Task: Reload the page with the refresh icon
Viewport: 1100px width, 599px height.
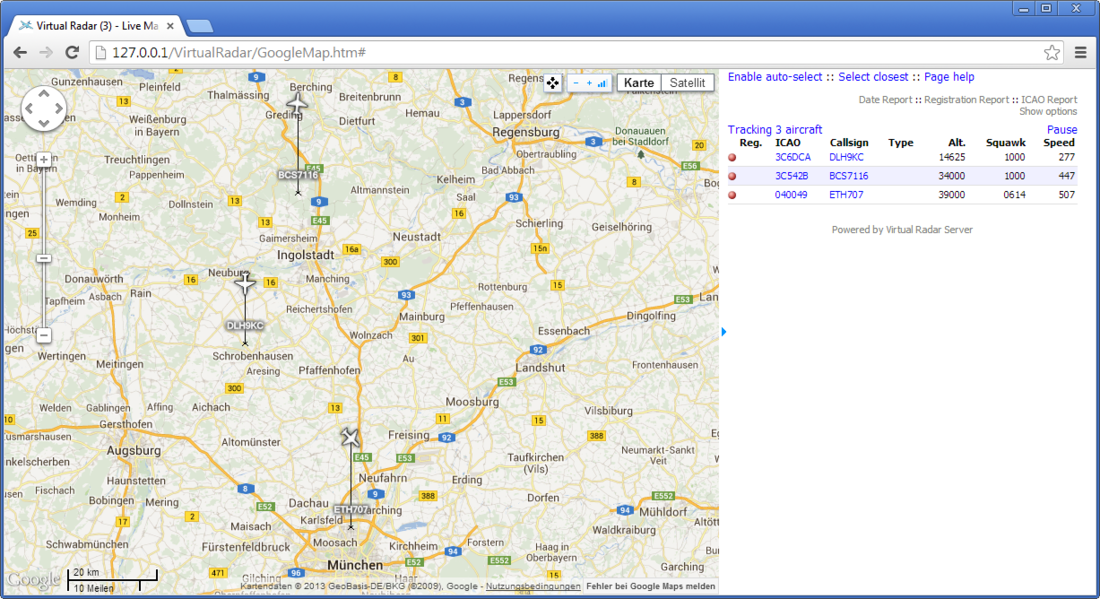Action: coord(71,51)
